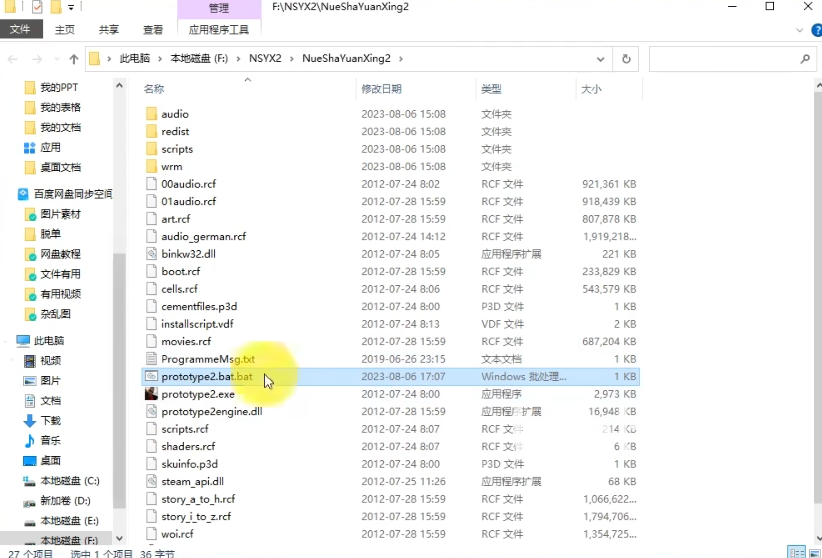Click the back navigation arrow
Image resolution: width=822 pixels, height=558 pixels.
[13, 59]
